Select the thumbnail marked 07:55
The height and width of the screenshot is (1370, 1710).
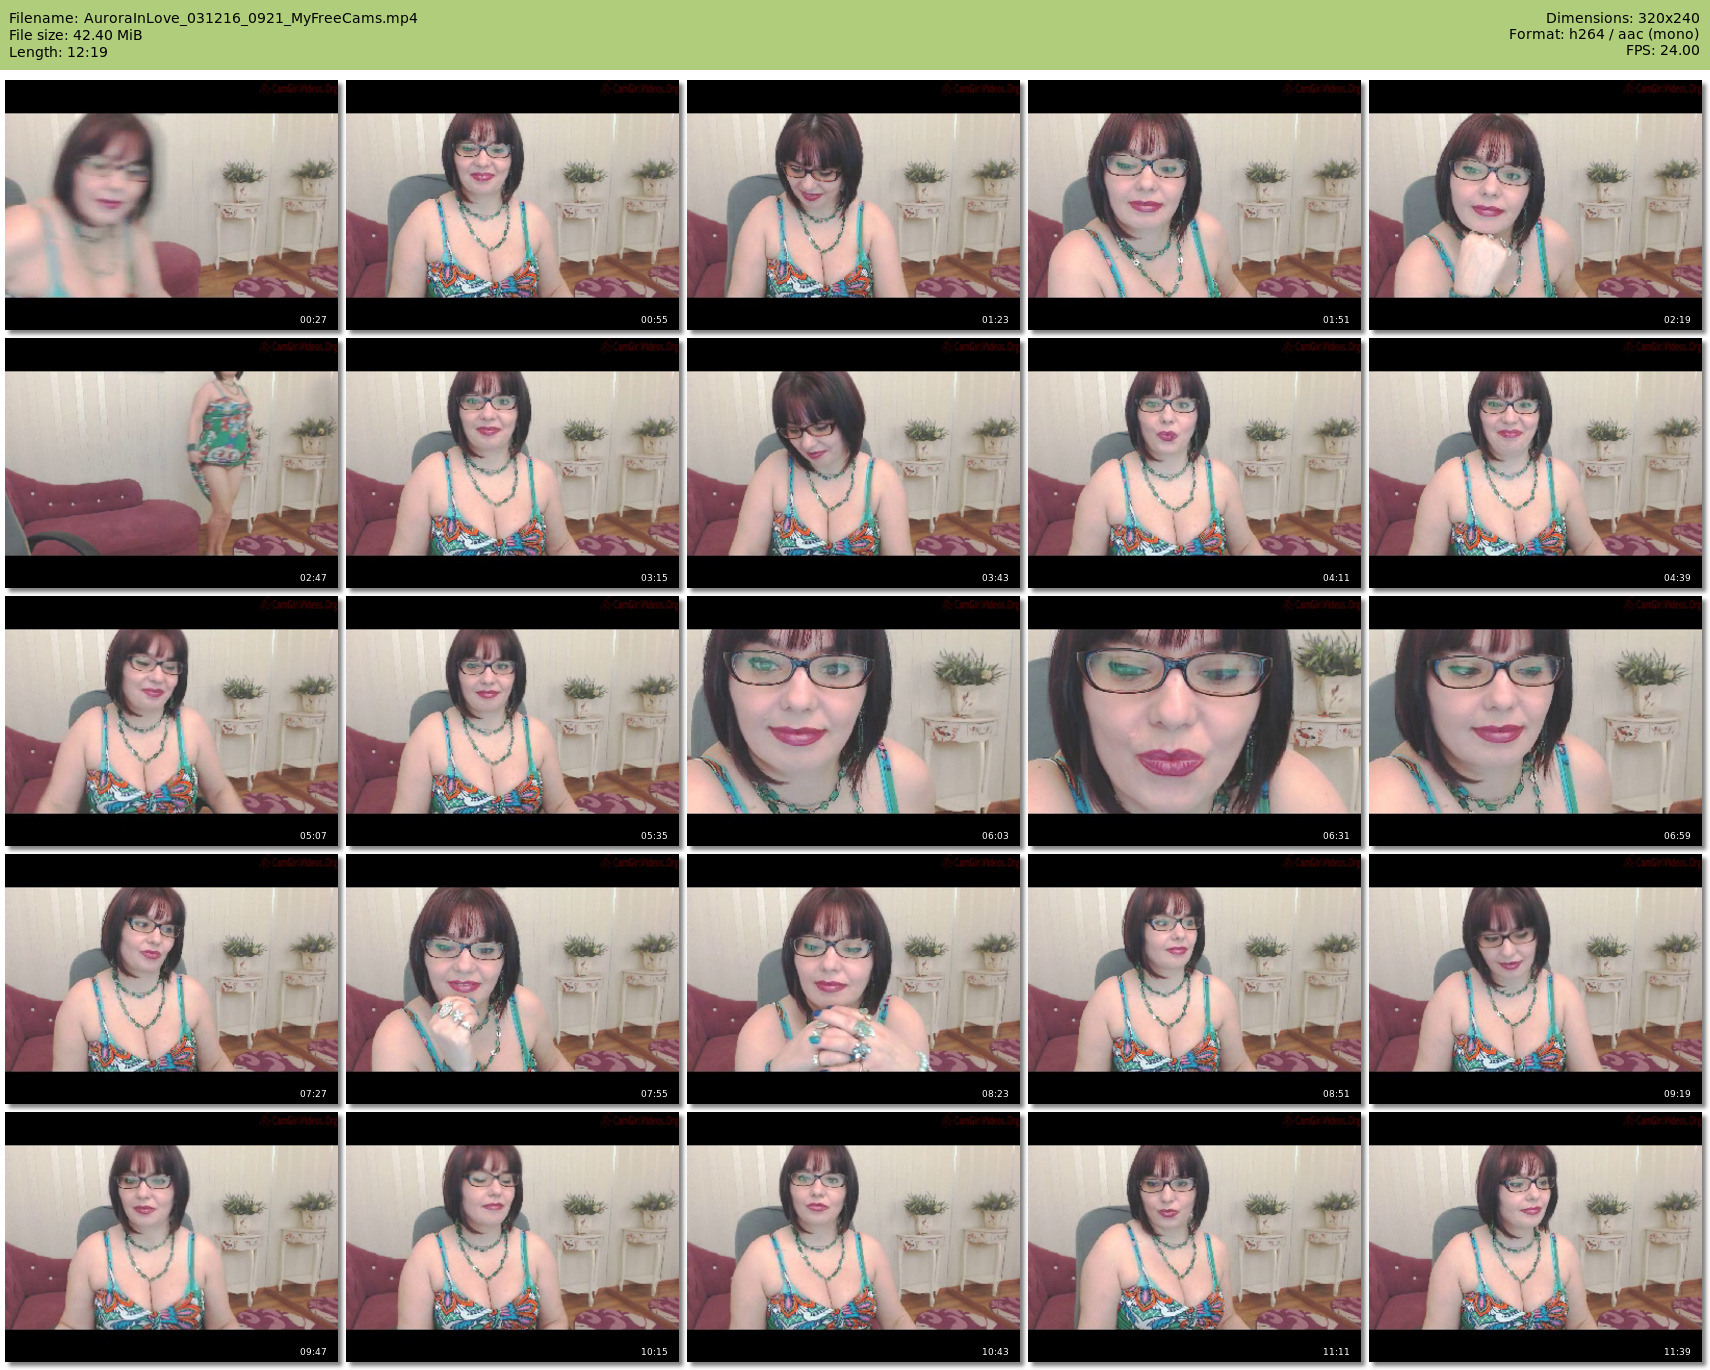point(513,979)
